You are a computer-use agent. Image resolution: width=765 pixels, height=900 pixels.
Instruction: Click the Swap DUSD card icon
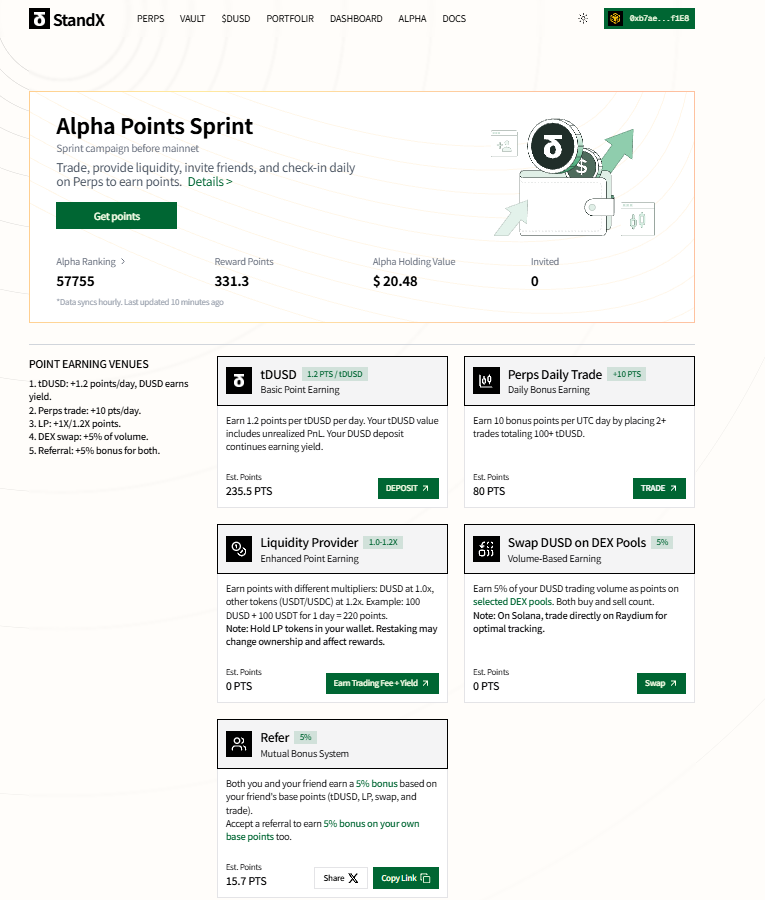(x=487, y=548)
